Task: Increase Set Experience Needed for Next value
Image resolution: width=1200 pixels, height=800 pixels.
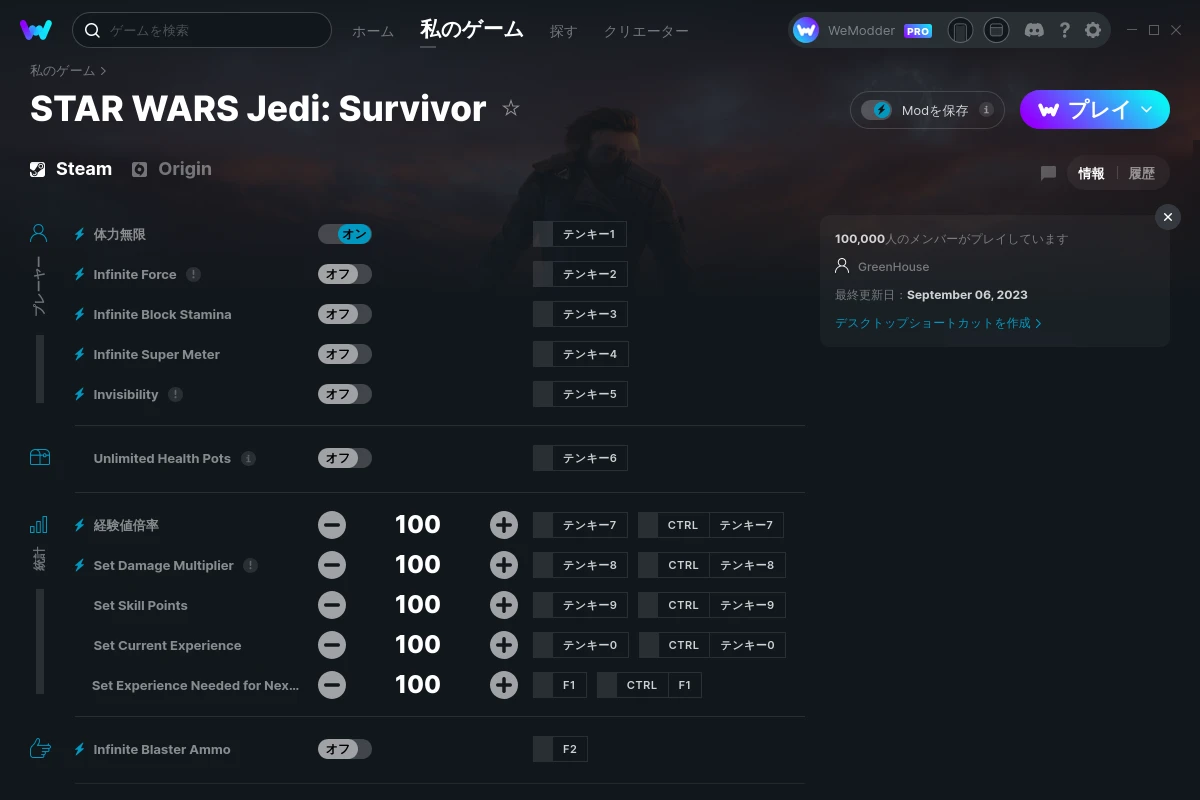Action: (x=504, y=685)
